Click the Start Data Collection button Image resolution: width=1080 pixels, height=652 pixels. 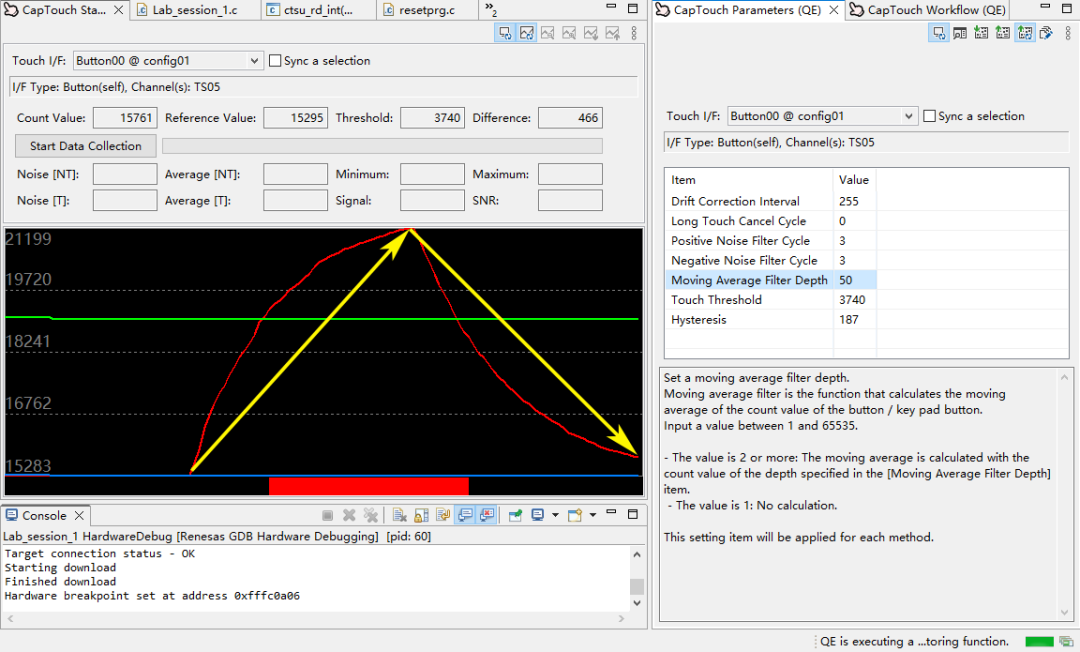click(86, 146)
